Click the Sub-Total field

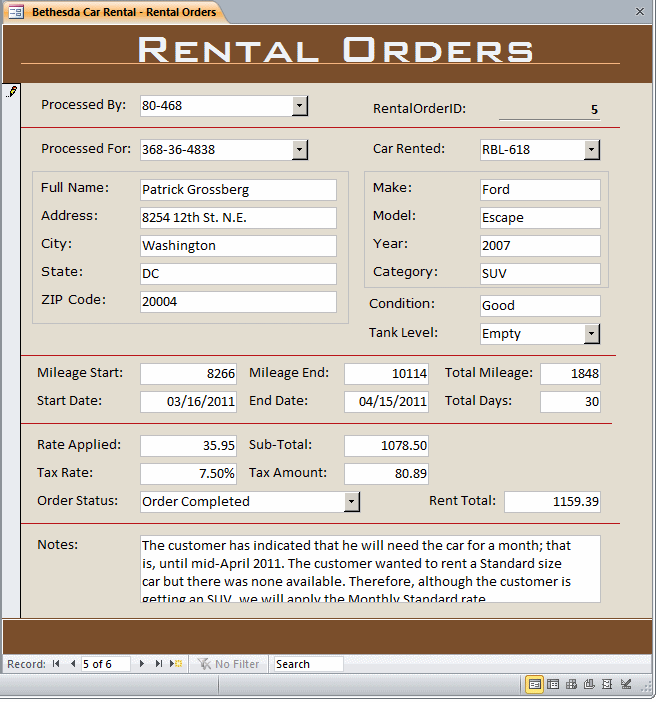[386, 446]
